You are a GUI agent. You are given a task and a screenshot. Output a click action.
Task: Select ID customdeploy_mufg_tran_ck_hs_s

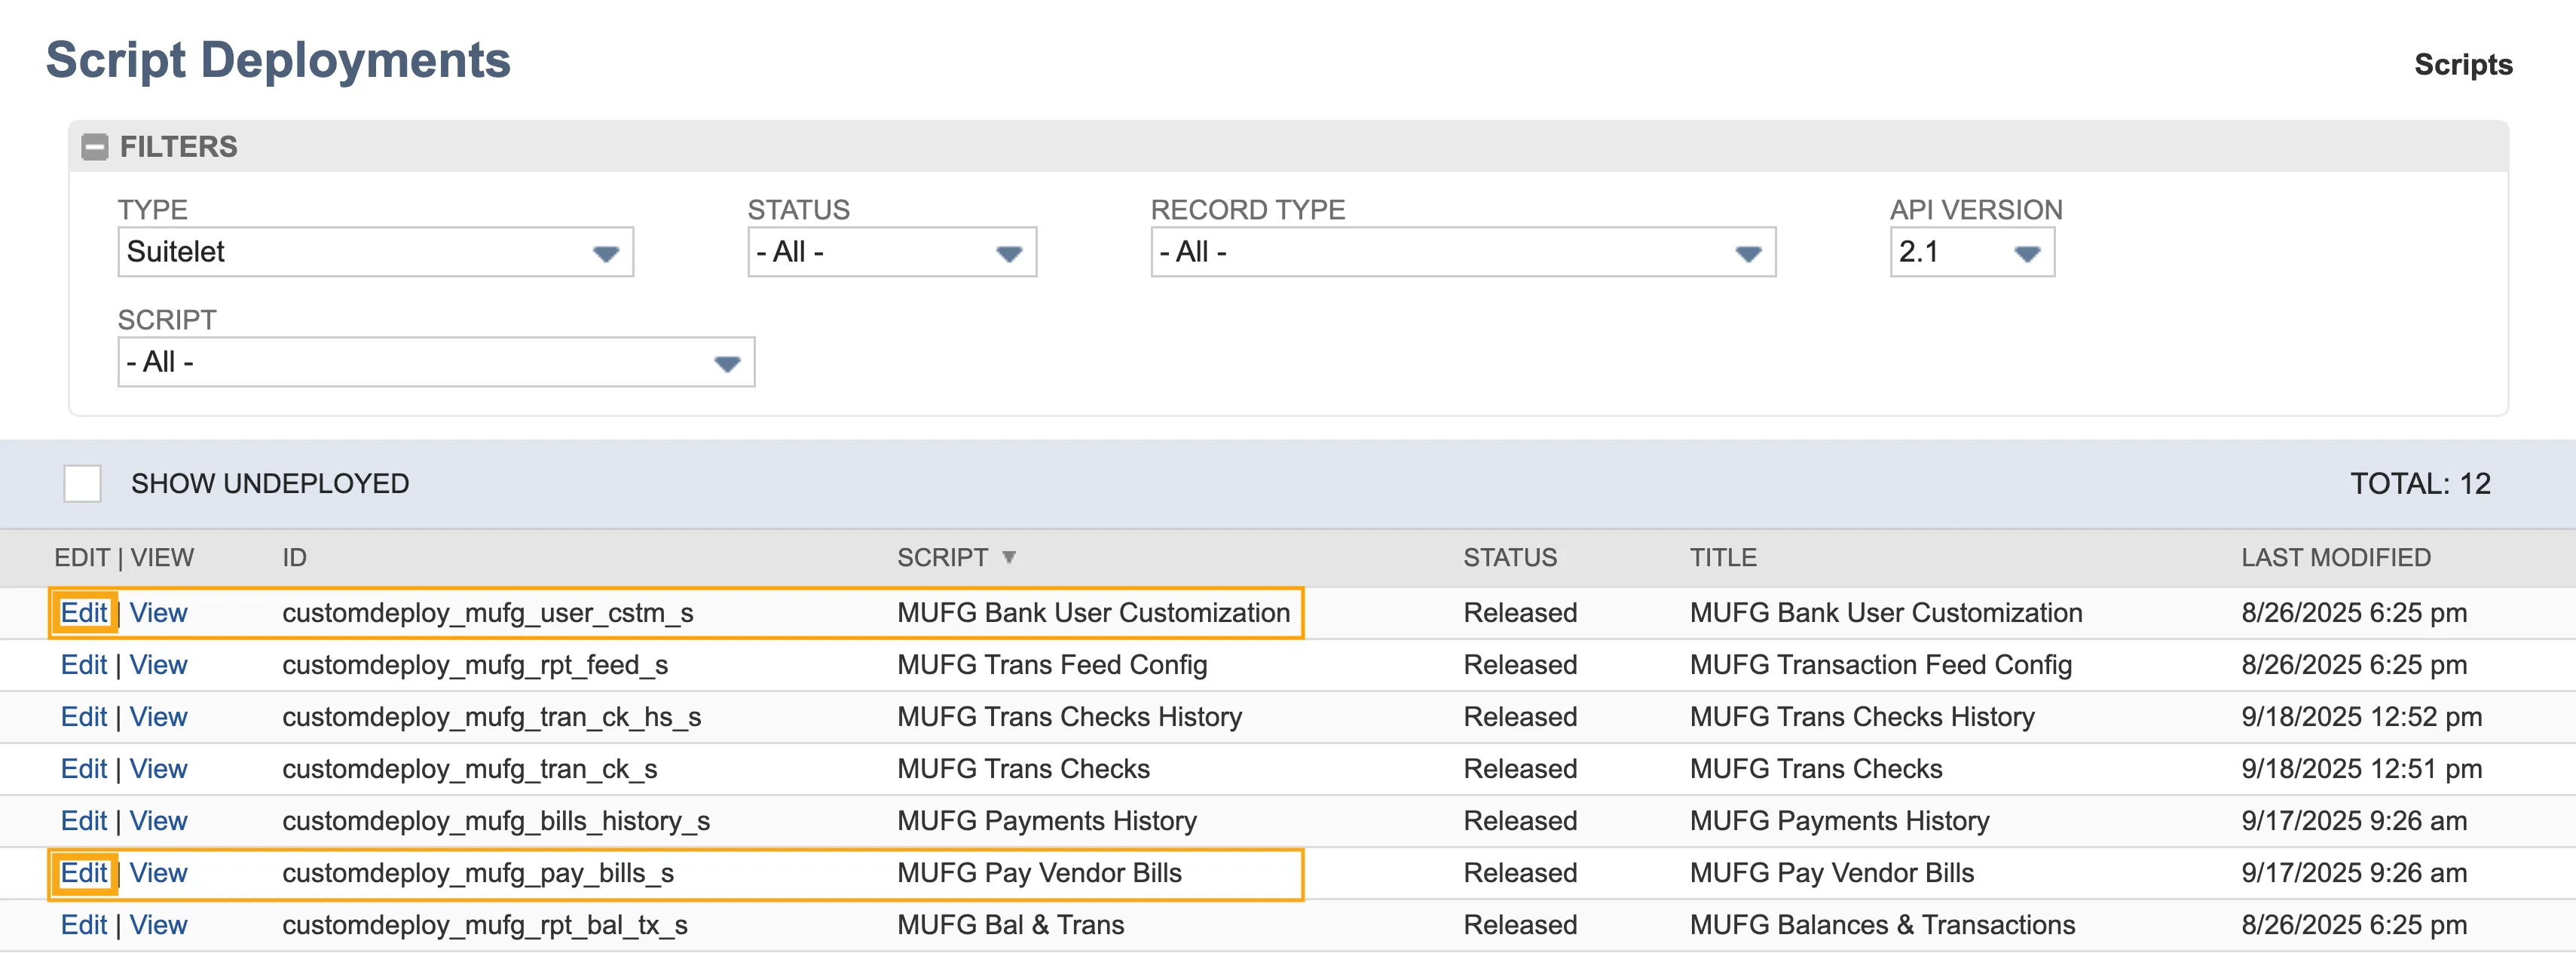pos(492,717)
